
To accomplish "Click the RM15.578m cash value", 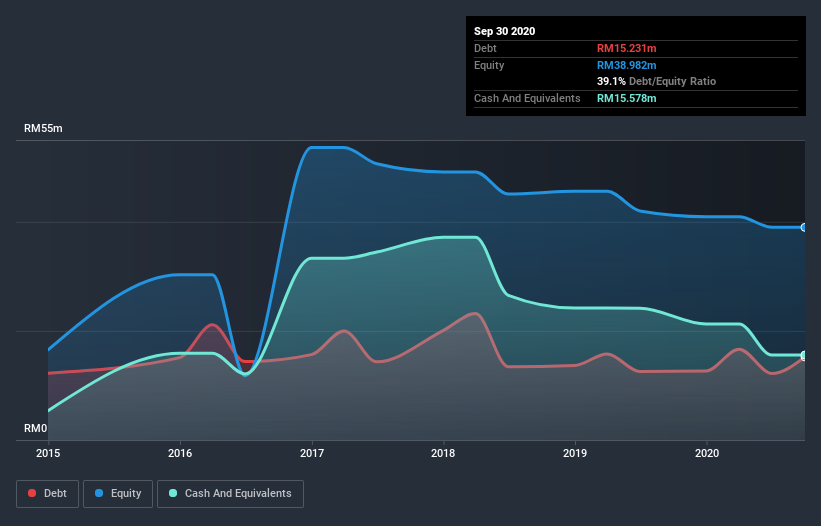I will (627, 98).
